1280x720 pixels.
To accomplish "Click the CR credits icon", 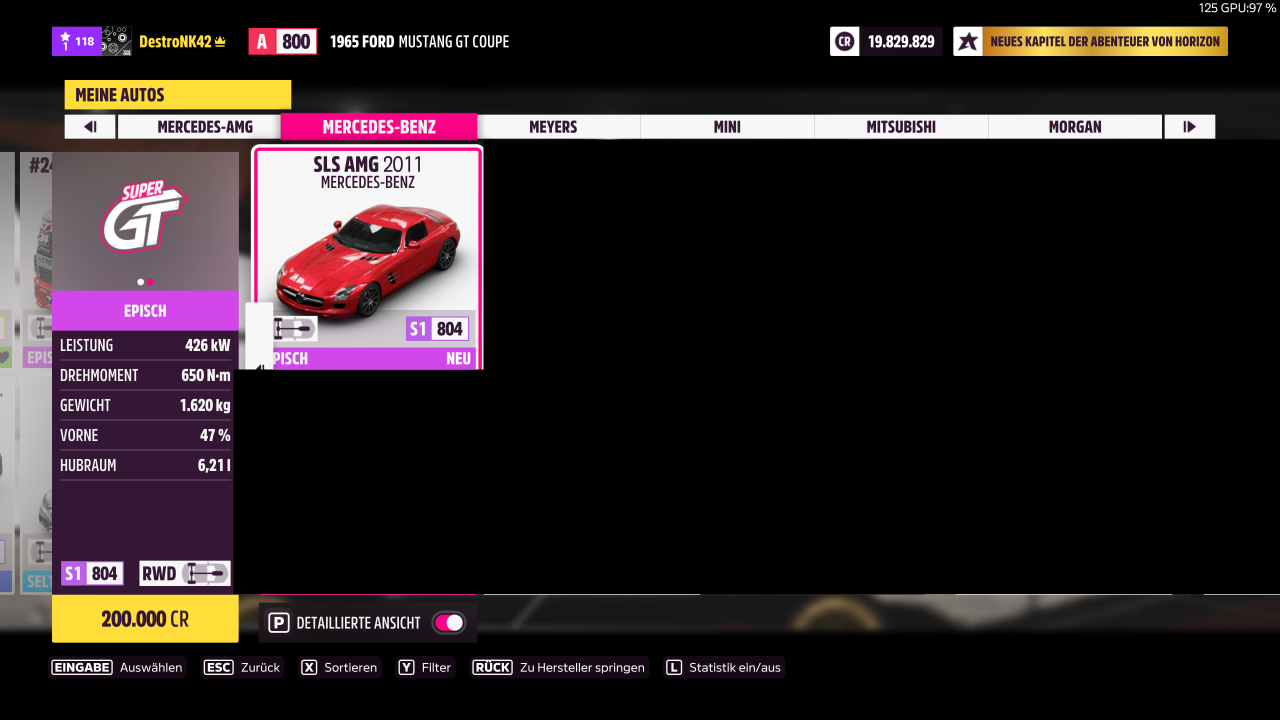I will click(845, 42).
